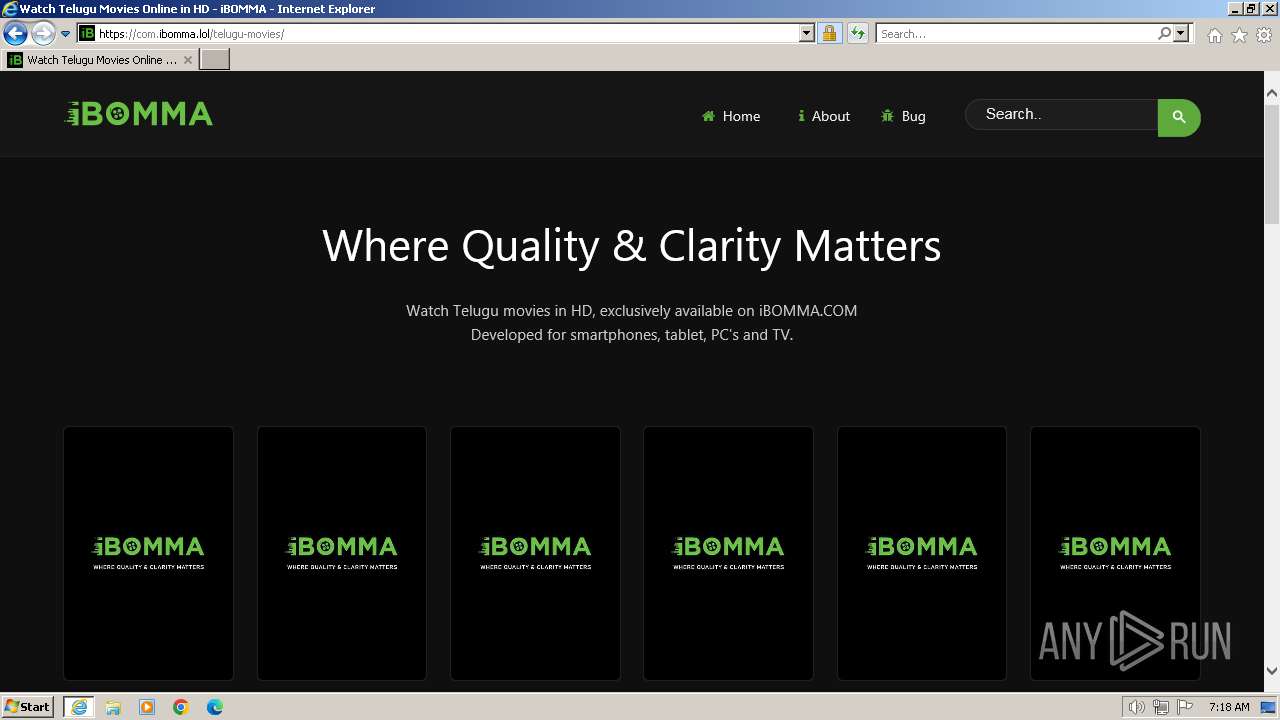
Task: Open the browser Home icon
Action: point(1214,35)
